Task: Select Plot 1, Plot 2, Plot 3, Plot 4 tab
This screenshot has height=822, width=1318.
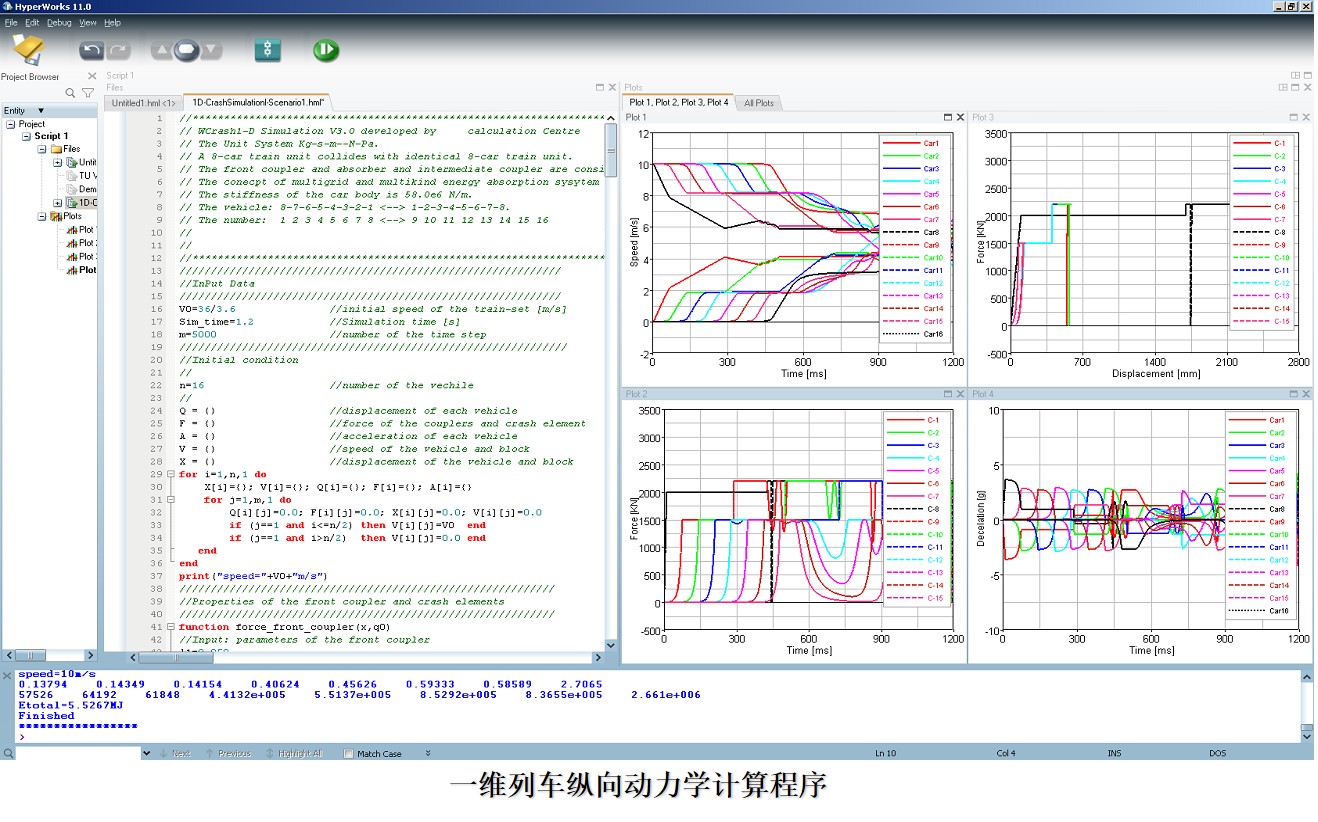Action: (x=678, y=103)
